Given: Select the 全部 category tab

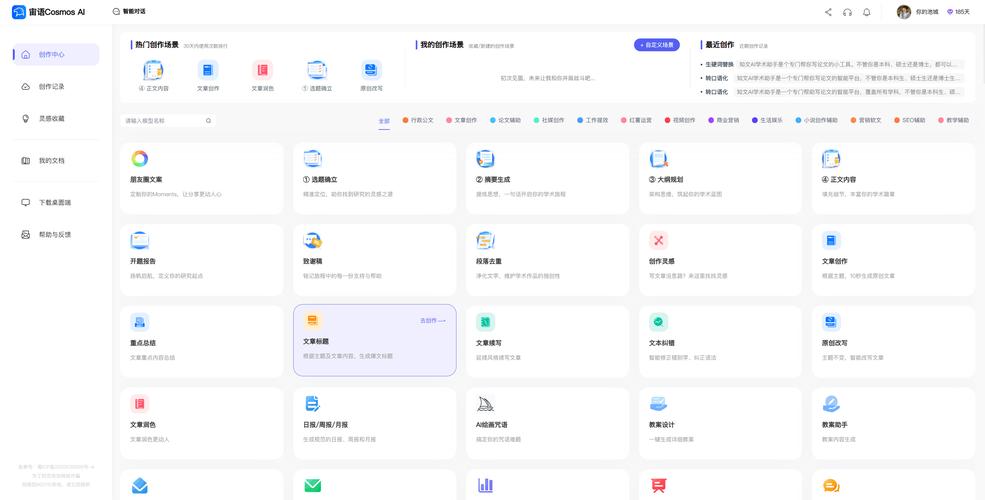Looking at the screenshot, I should [384, 121].
